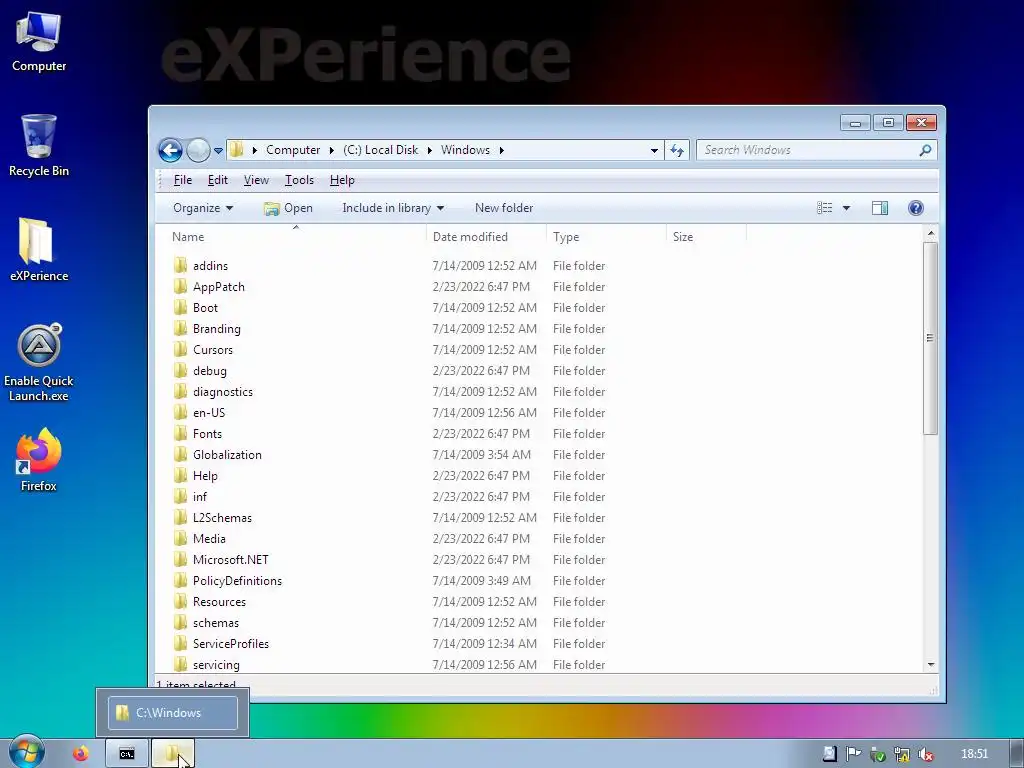Select the Help folder name
This screenshot has height=768, width=1024.
205,476
